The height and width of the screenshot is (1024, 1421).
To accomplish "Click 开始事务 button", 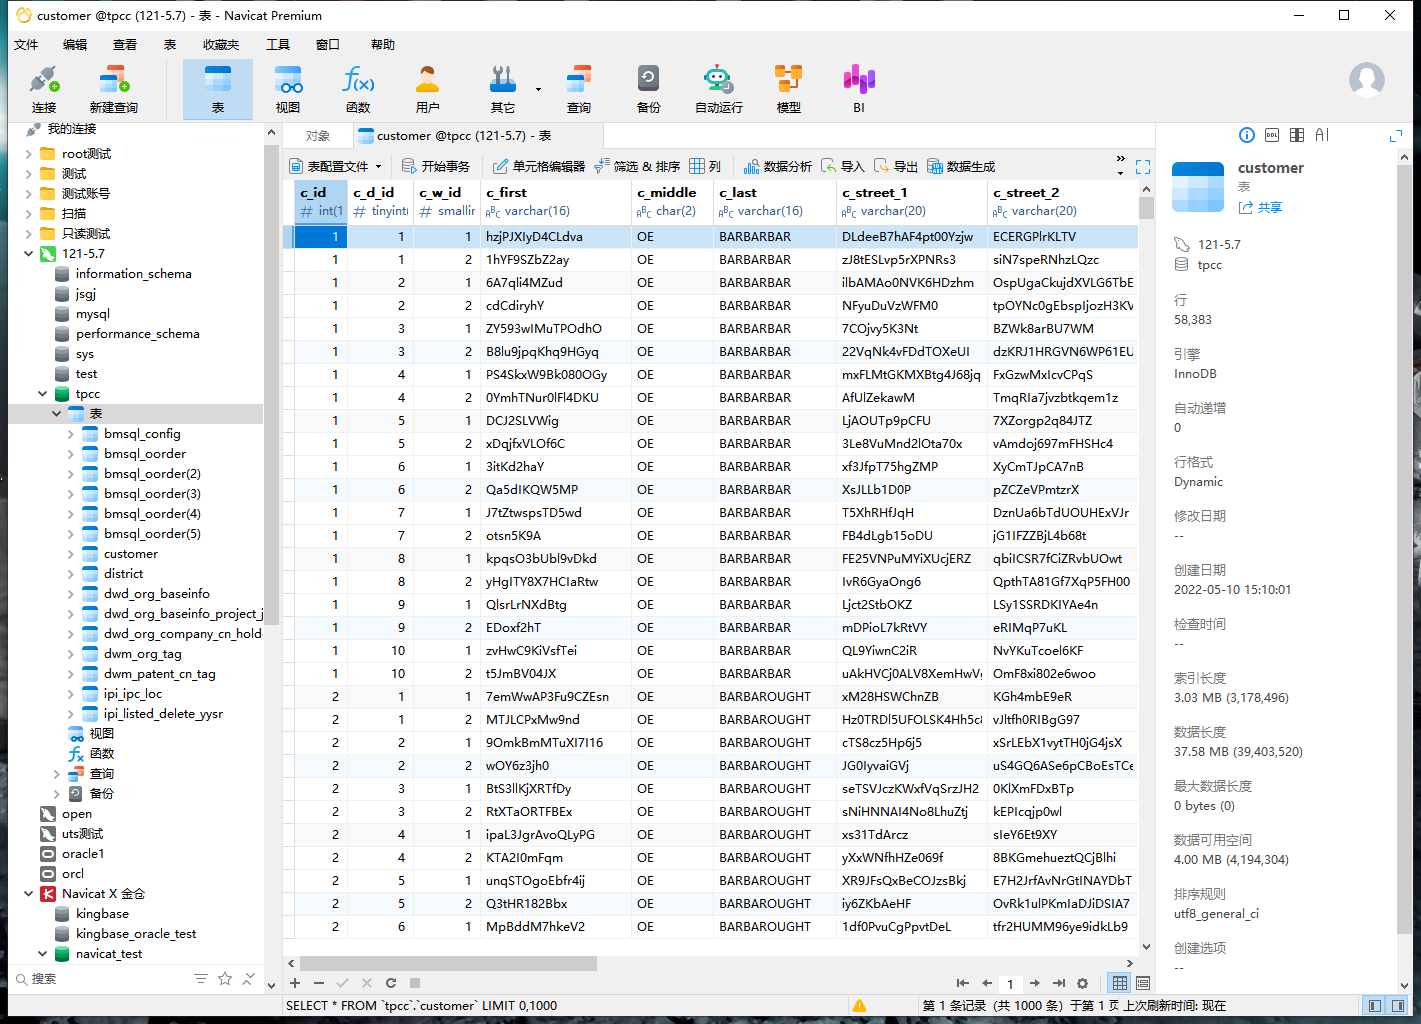I will (x=436, y=167).
